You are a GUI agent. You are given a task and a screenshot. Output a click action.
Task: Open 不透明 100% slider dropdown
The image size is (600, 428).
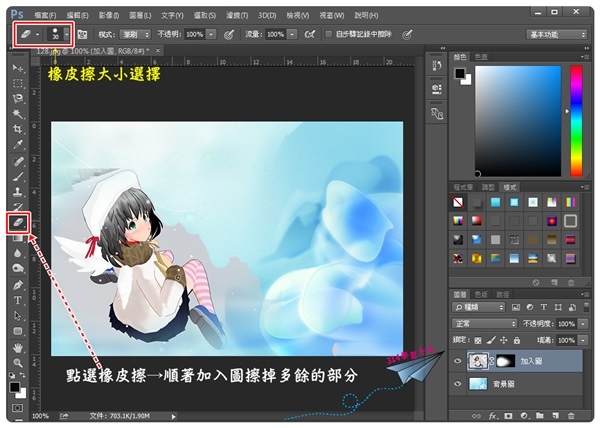(211, 34)
